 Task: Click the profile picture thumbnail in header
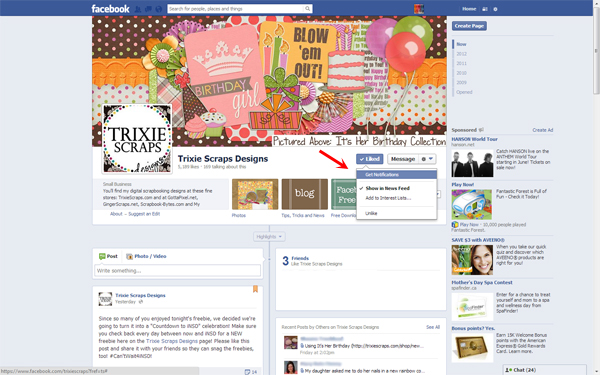point(419,9)
